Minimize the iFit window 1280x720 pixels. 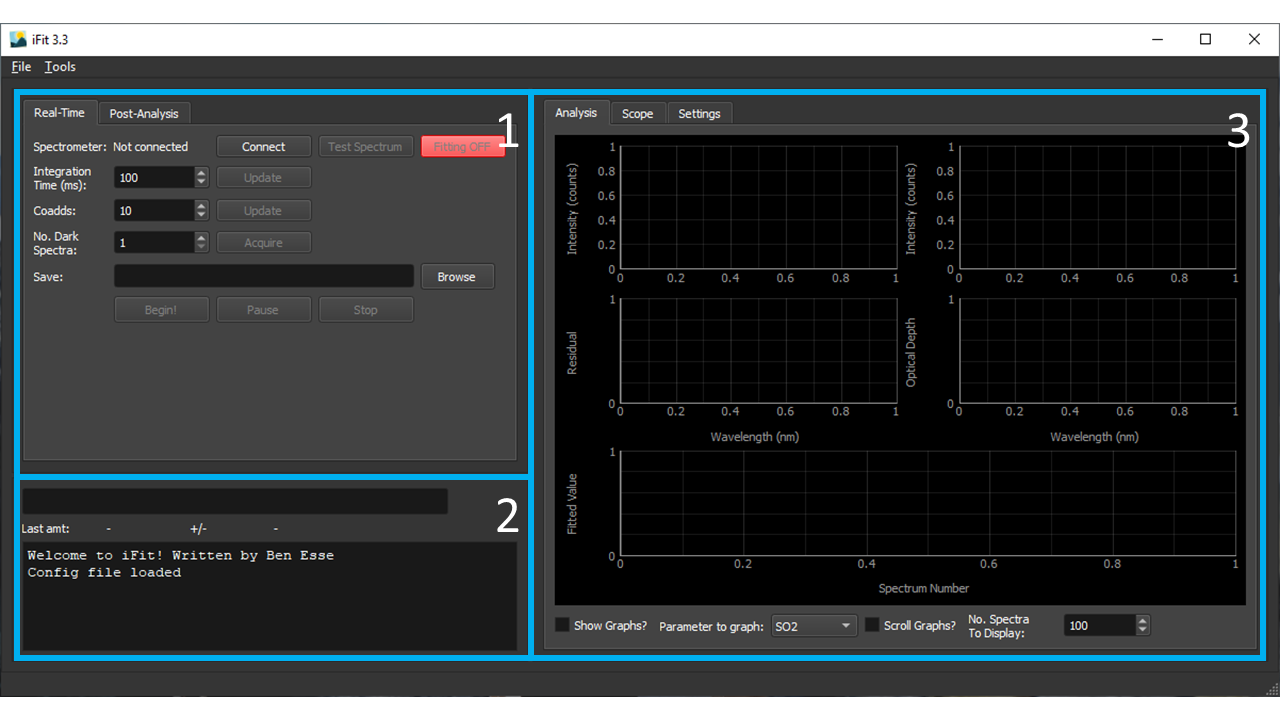pos(1158,40)
